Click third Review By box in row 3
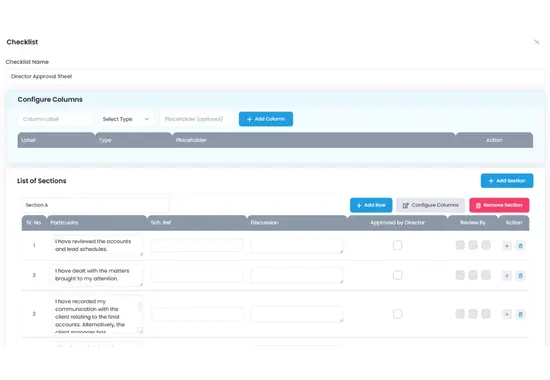 point(486,314)
